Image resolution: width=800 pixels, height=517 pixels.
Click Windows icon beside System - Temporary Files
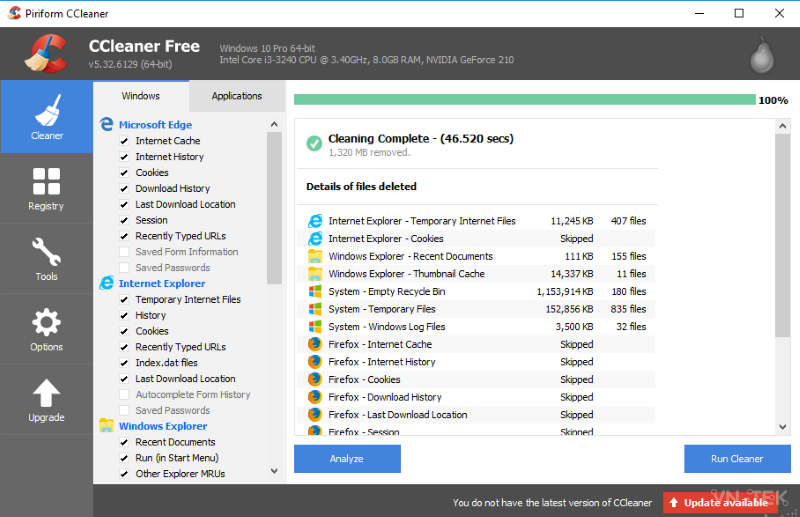(x=315, y=309)
